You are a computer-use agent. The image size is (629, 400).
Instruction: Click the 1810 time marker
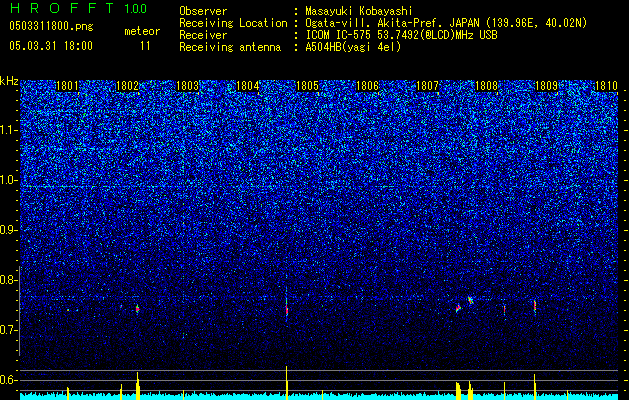coord(606,86)
